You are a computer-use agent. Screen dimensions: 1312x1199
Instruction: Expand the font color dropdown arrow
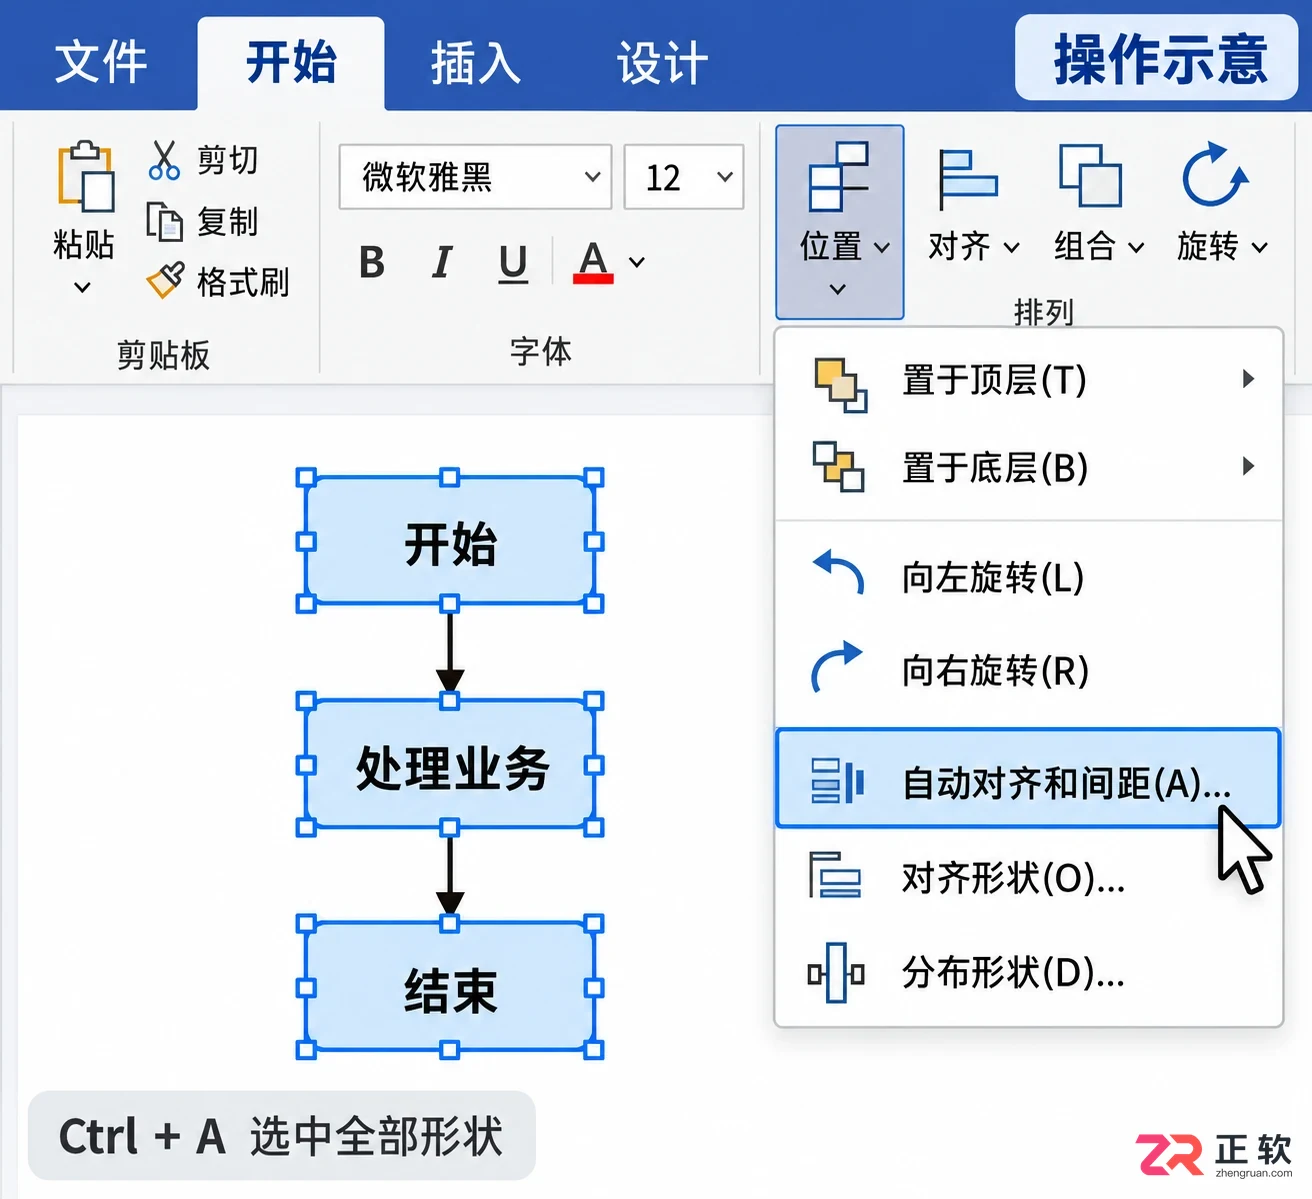click(x=637, y=262)
